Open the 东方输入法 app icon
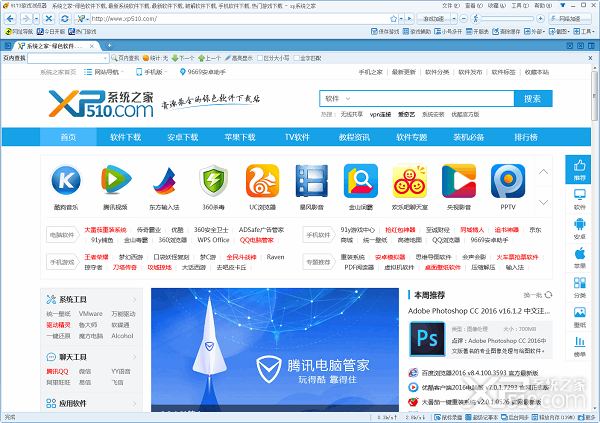Viewport: 600px width, 423px height. (164, 180)
